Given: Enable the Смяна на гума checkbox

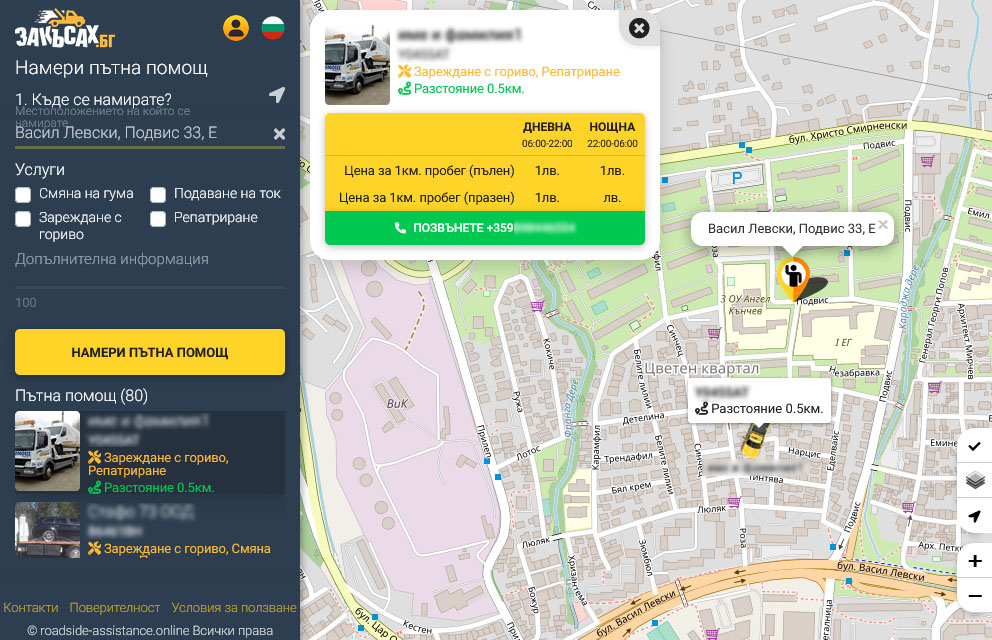Looking at the screenshot, I should click(23, 194).
